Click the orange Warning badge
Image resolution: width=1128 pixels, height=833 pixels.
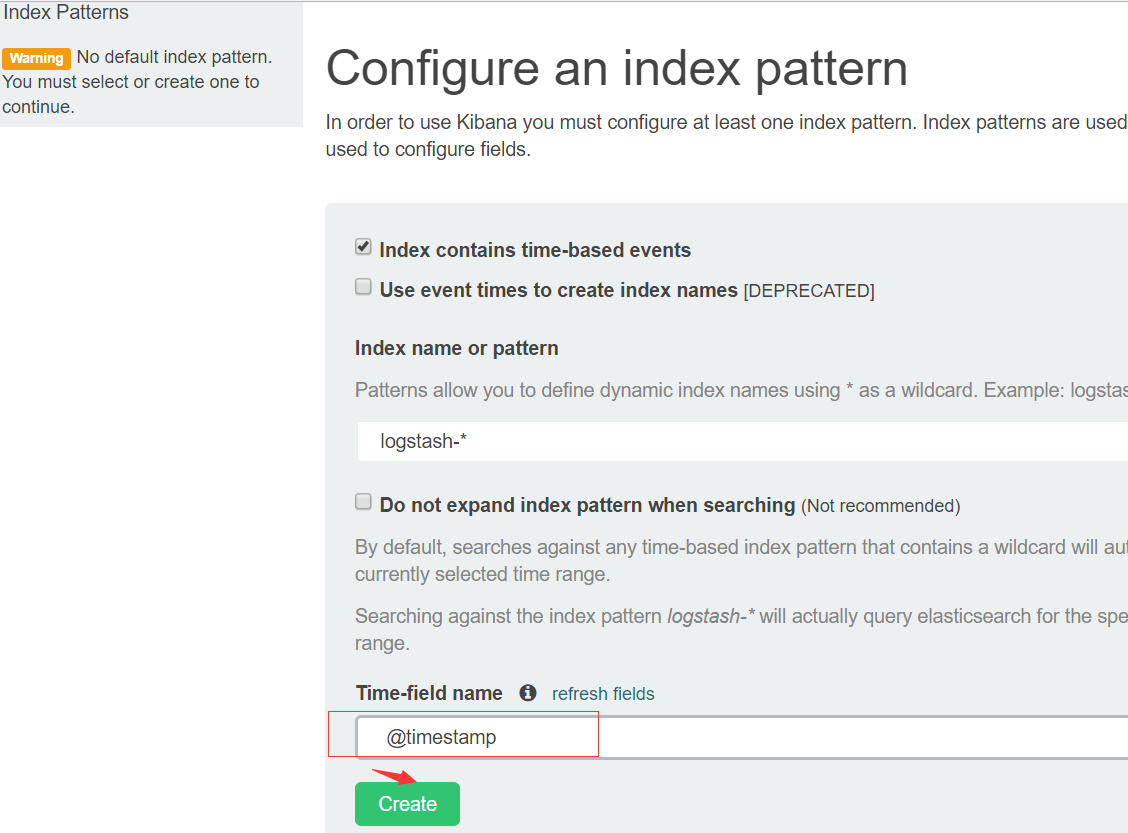click(37, 58)
